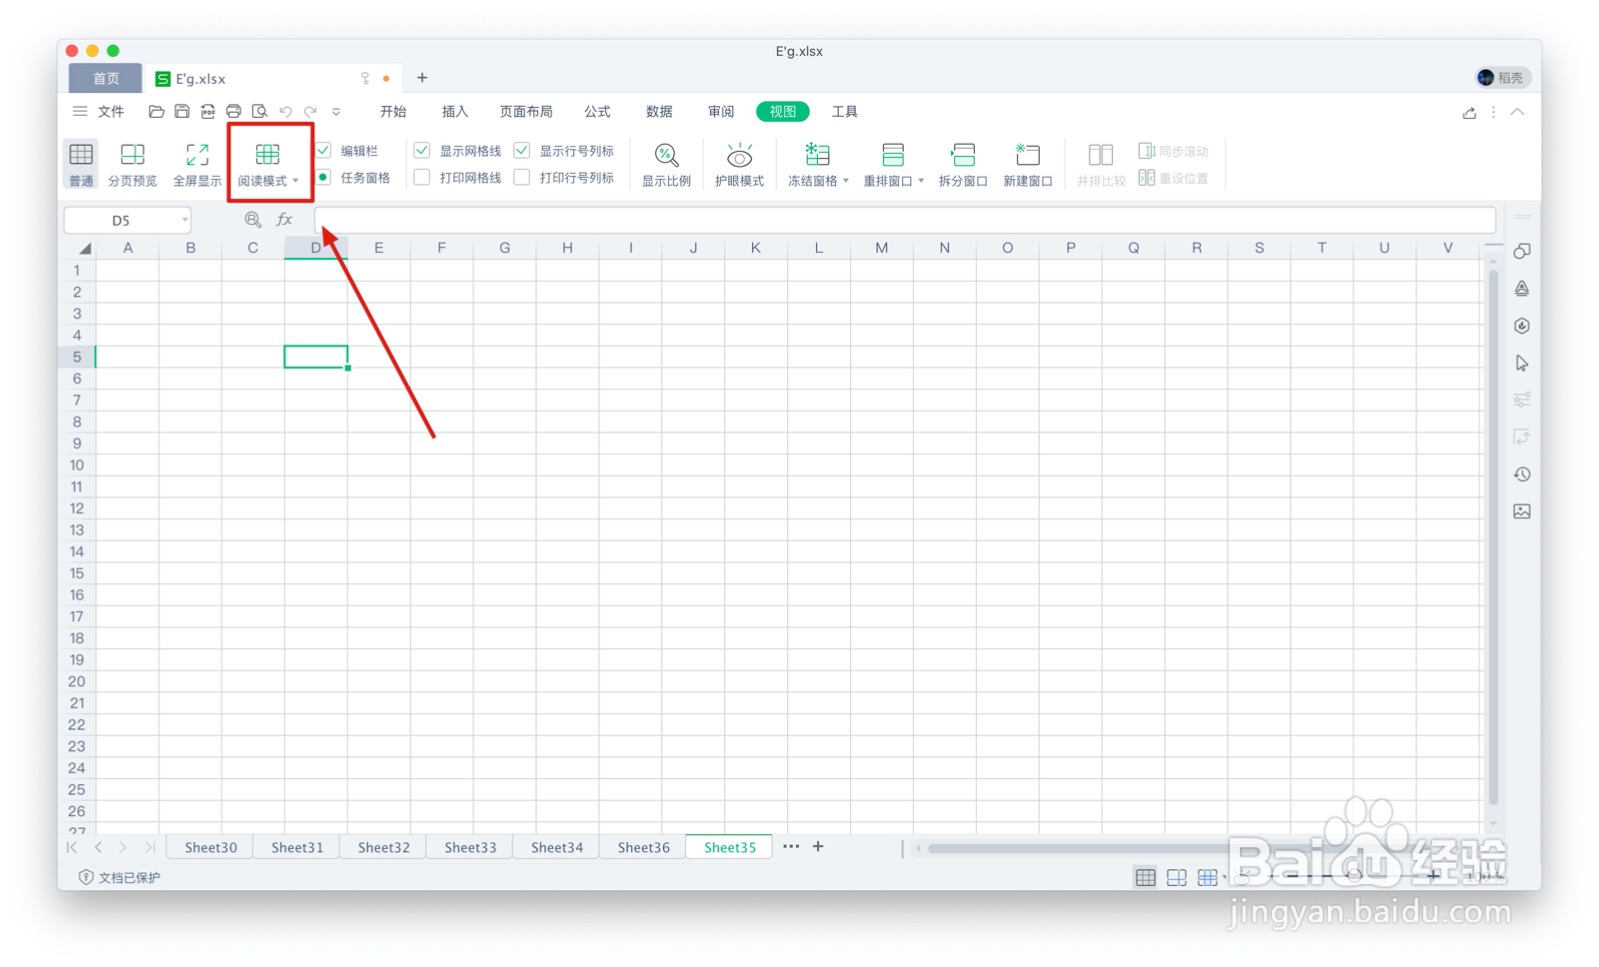Click the print icon

pyautogui.click(x=234, y=112)
